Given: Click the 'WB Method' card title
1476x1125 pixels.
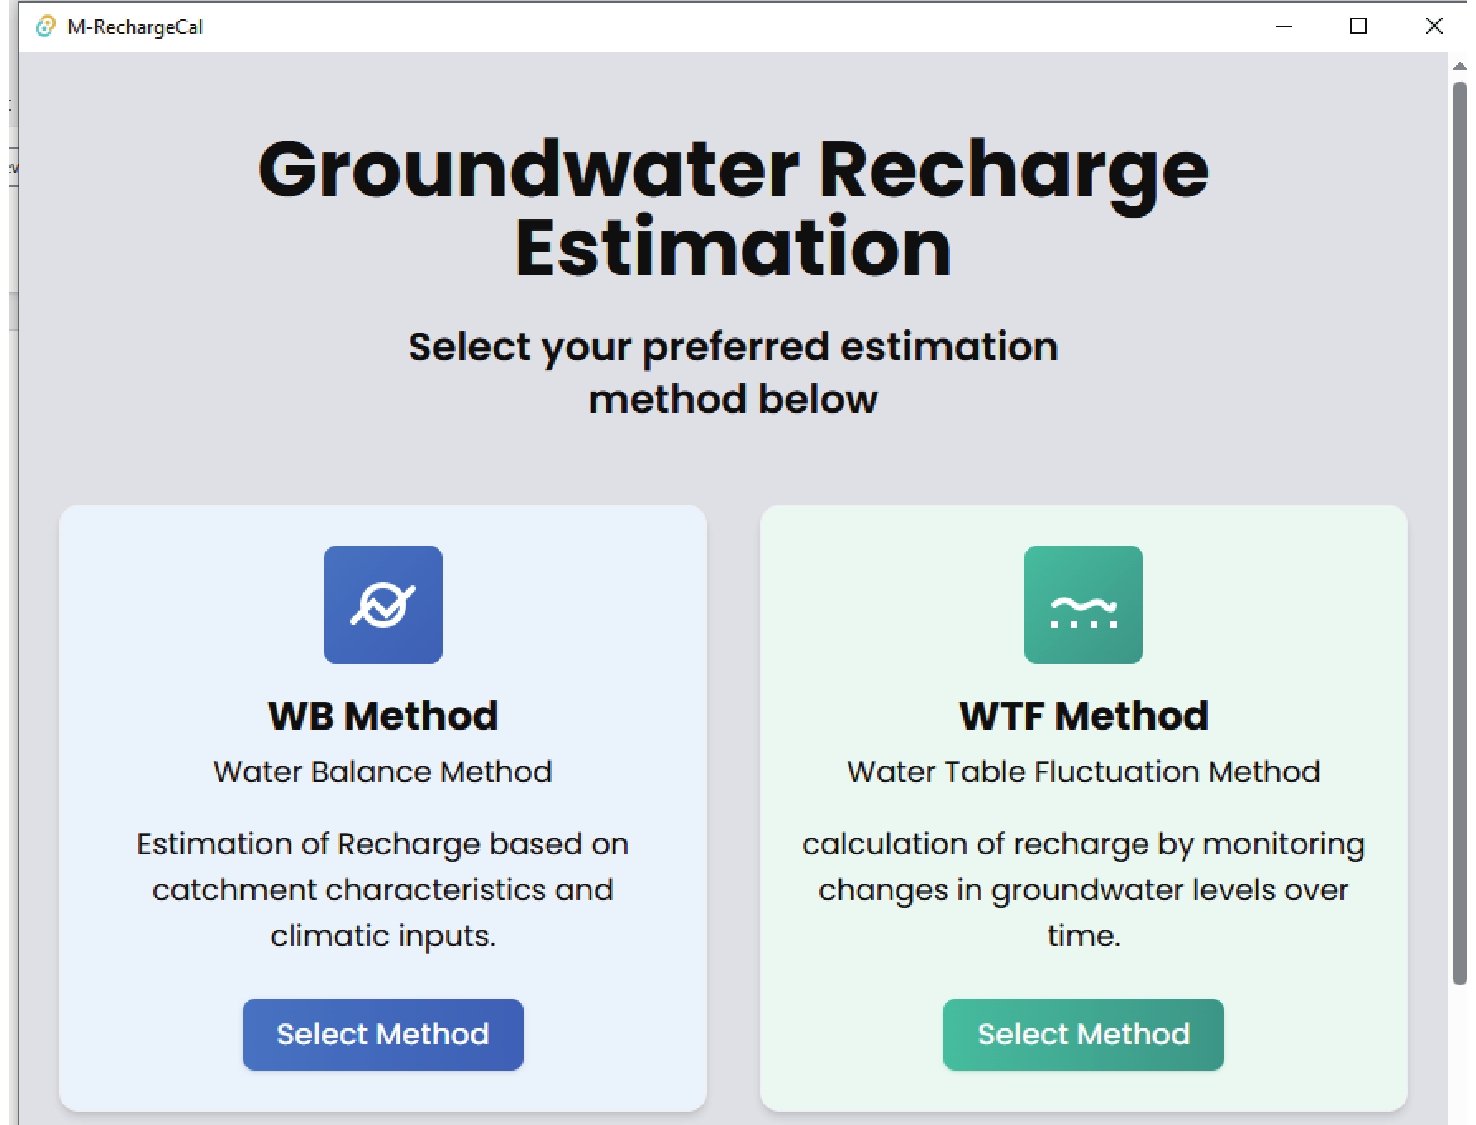Looking at the screenshot, I should click(x=383, y=716).
